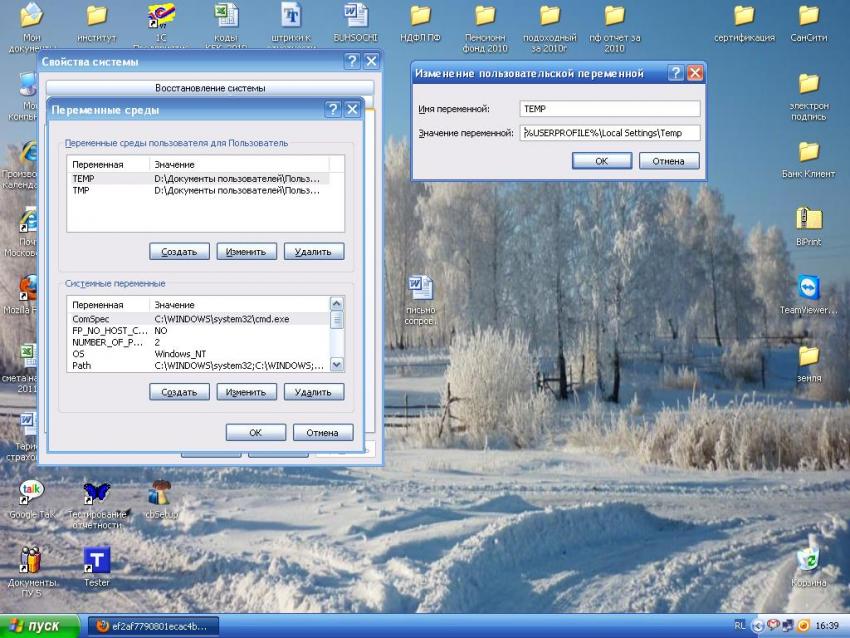The height and width of the screenshot is (638, 850).
Task: Click Изменить under user variables list
Action: pyautogui.click(x=246, y=251)
